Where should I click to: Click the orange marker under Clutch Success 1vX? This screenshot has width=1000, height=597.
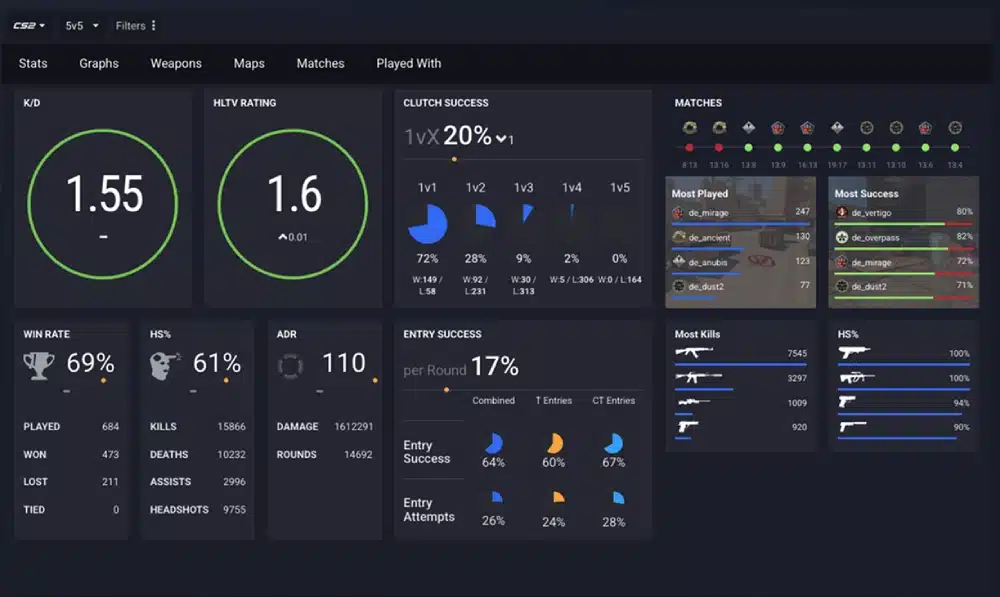[x=454, y=159]
